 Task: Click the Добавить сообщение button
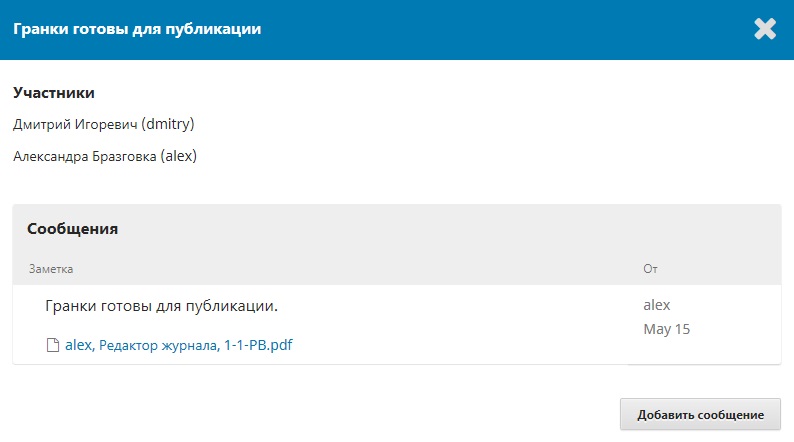pos(700,414)
